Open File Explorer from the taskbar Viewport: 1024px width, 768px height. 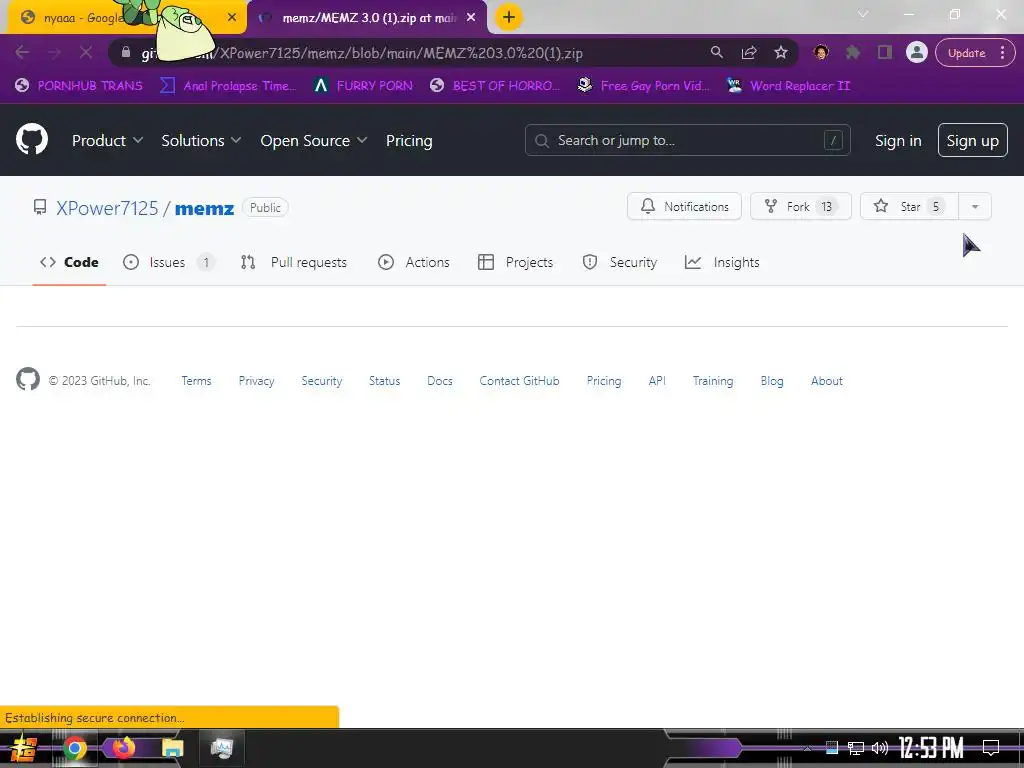(x=173, y=748)
